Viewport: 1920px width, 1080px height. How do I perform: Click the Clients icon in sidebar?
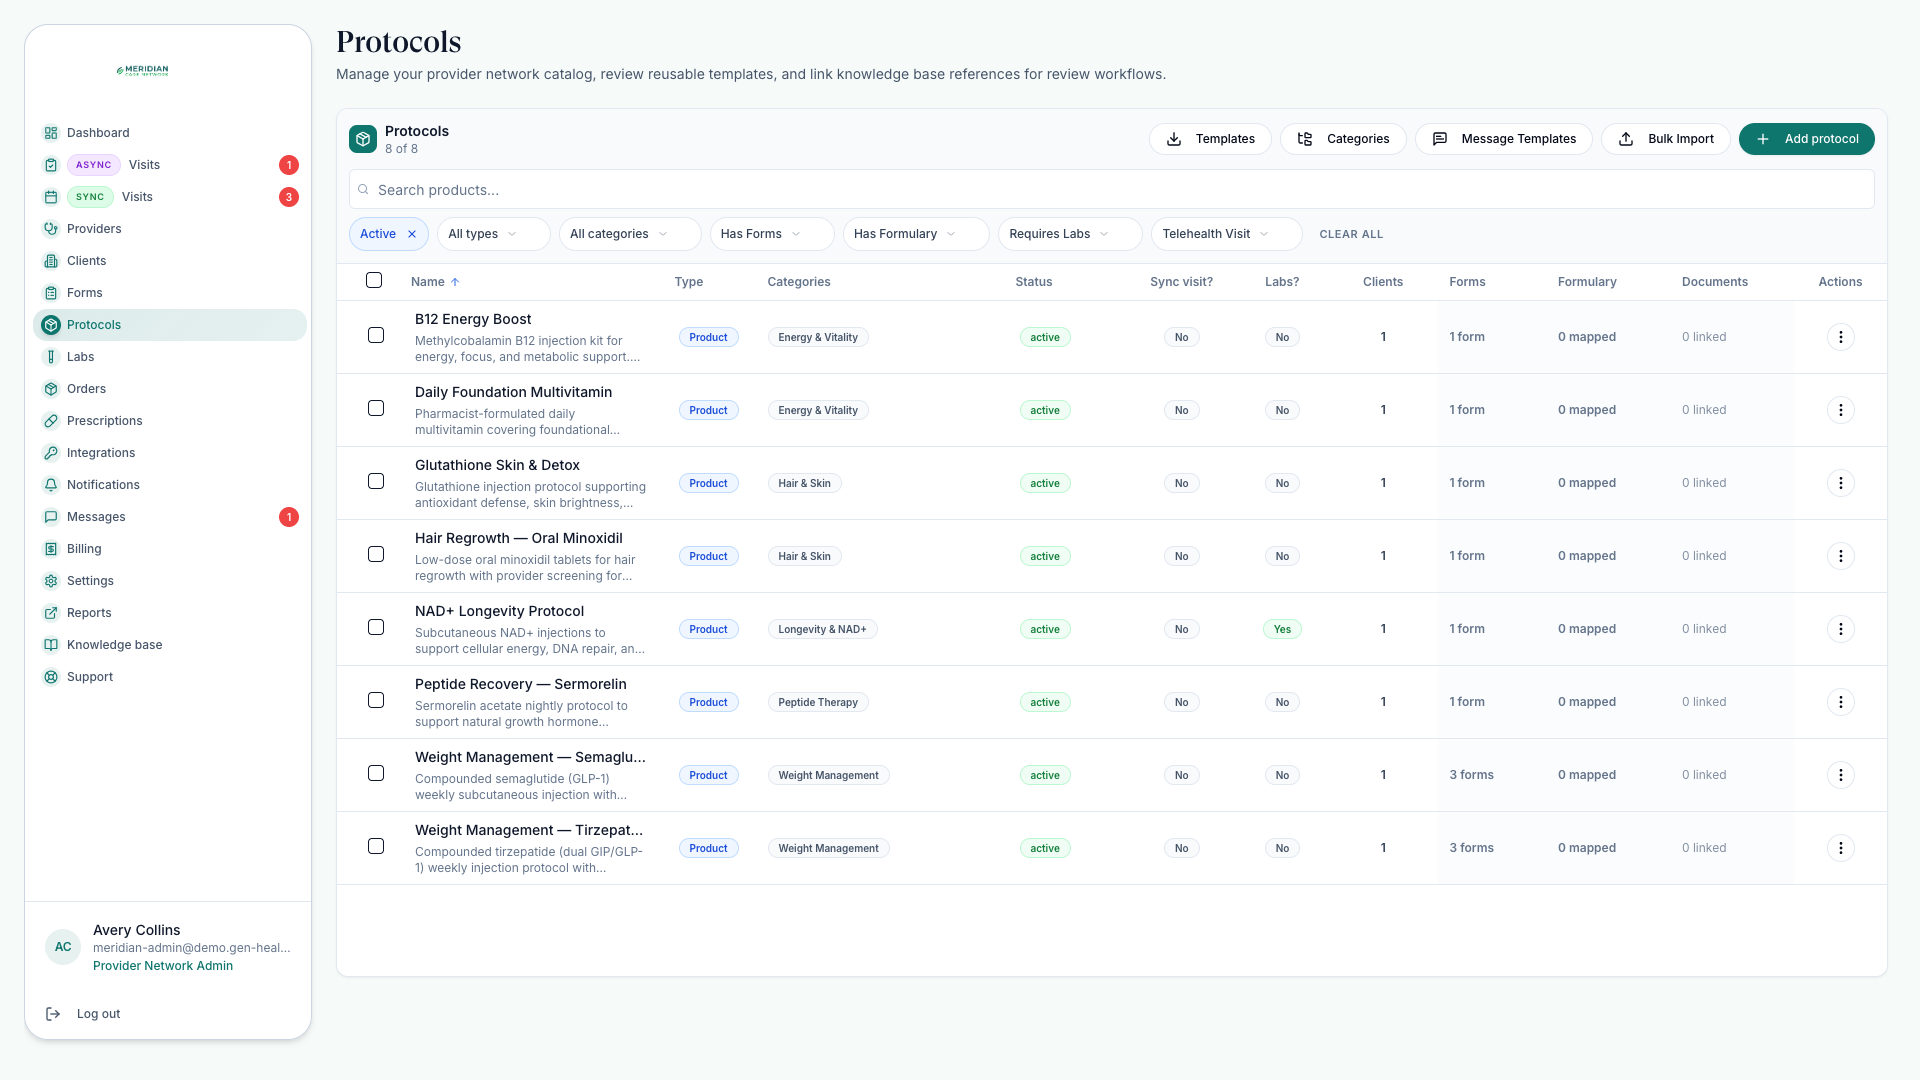coord(51,261)
